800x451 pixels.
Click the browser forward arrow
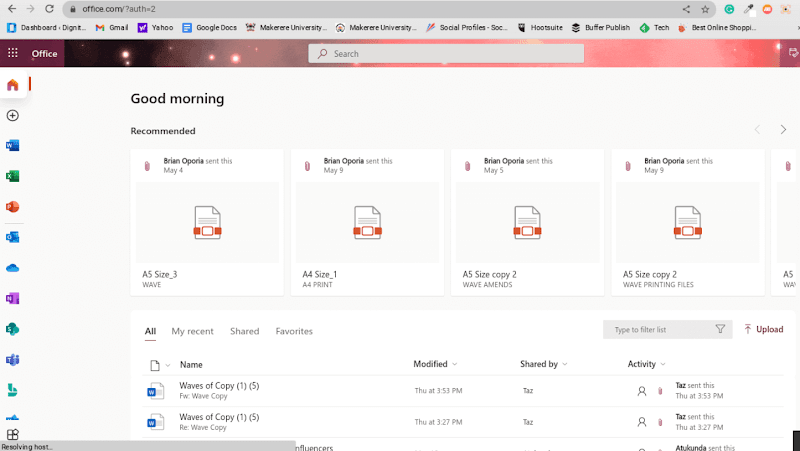[x=31, y=9]
